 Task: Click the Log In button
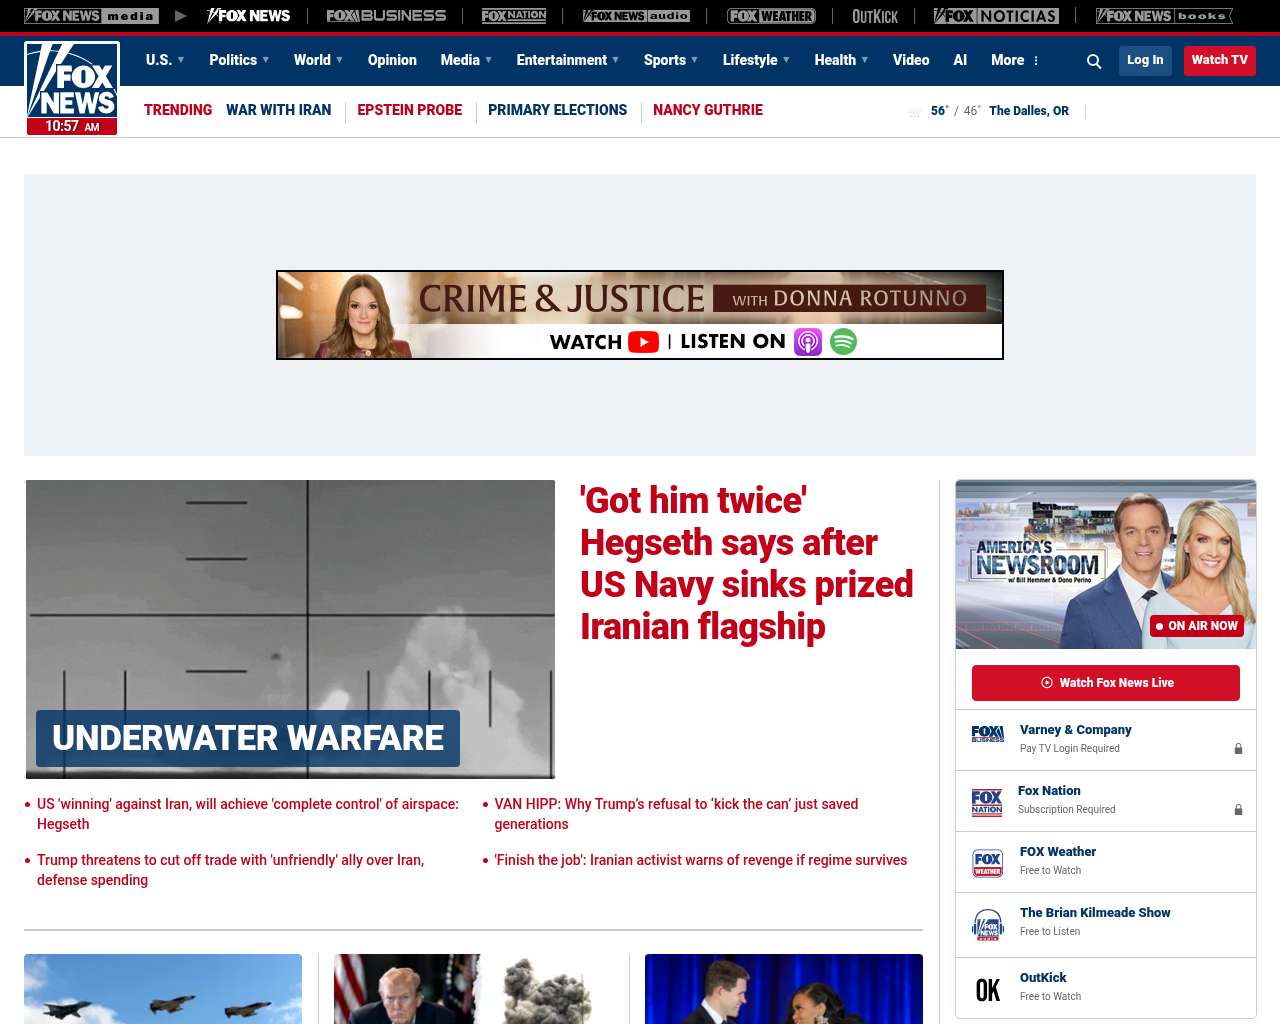tap(1145, 60)
